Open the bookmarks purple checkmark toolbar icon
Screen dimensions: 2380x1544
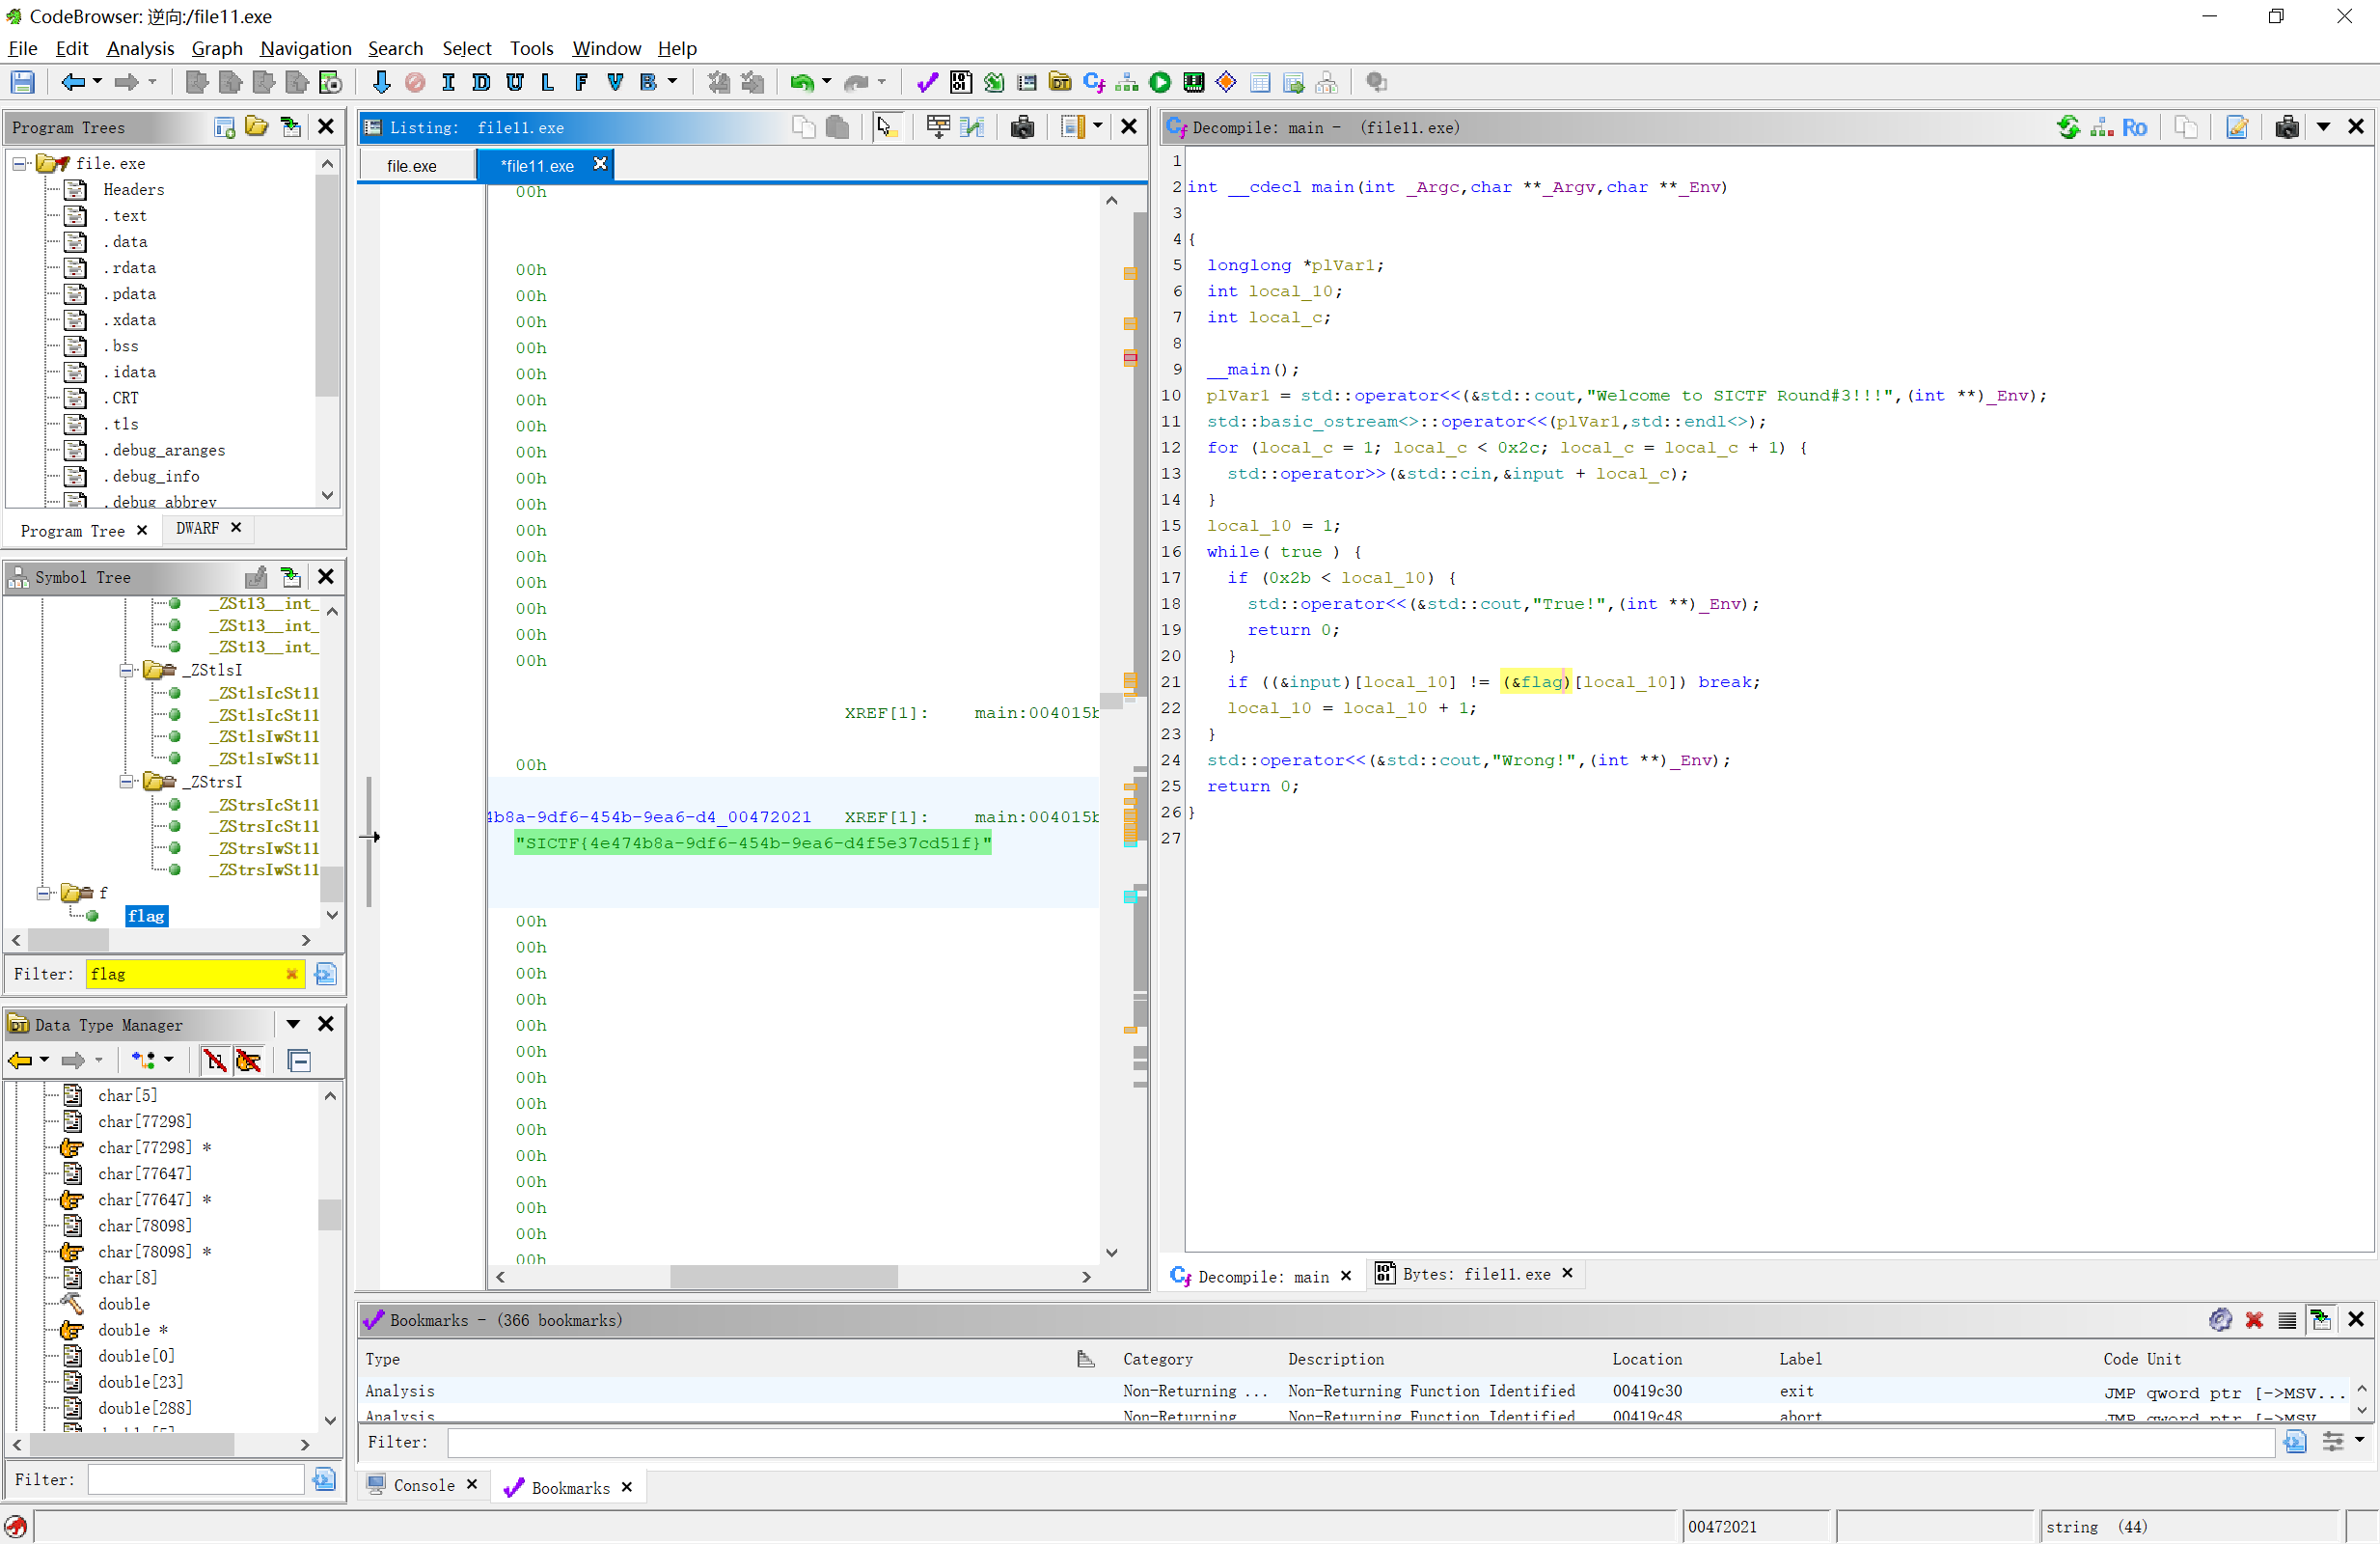pyautogui.click(x=927, y=83)
